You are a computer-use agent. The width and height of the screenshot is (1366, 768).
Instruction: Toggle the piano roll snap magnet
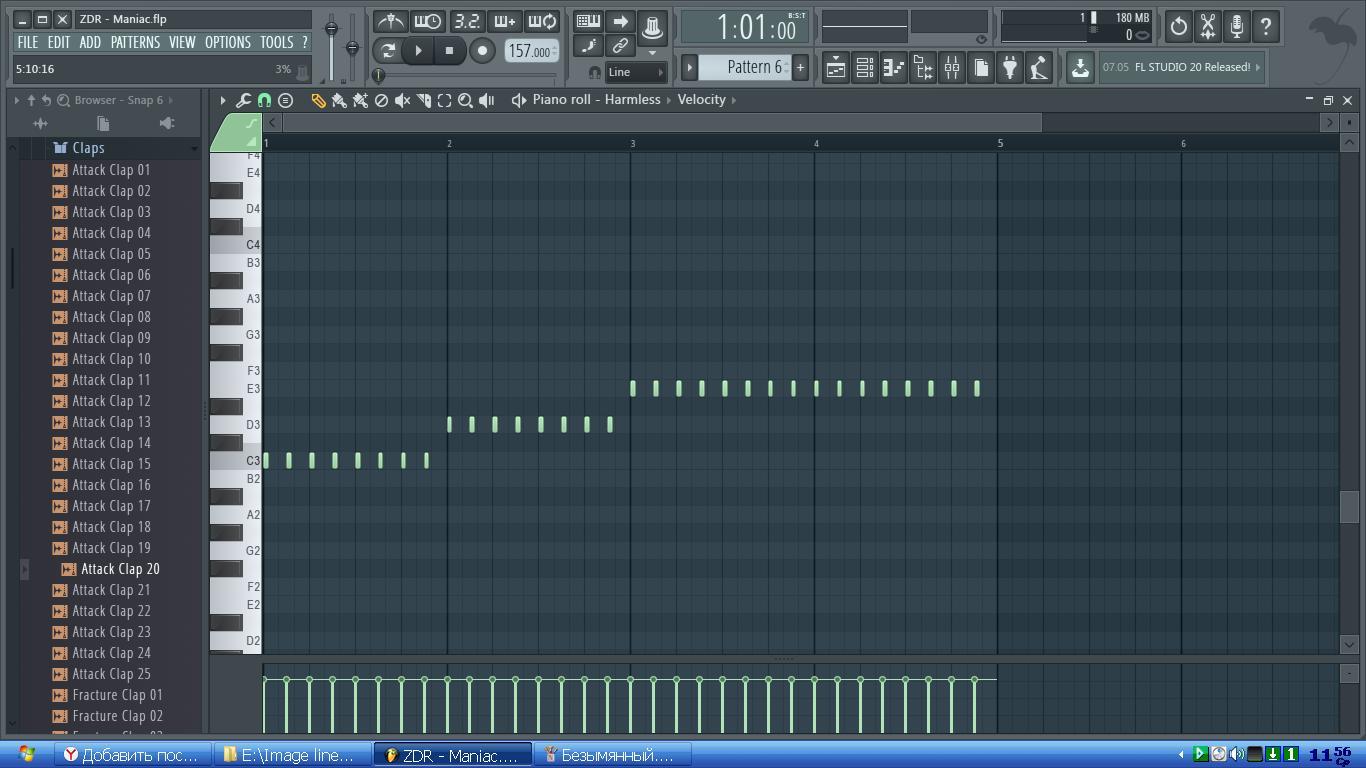tap(264, 100)
